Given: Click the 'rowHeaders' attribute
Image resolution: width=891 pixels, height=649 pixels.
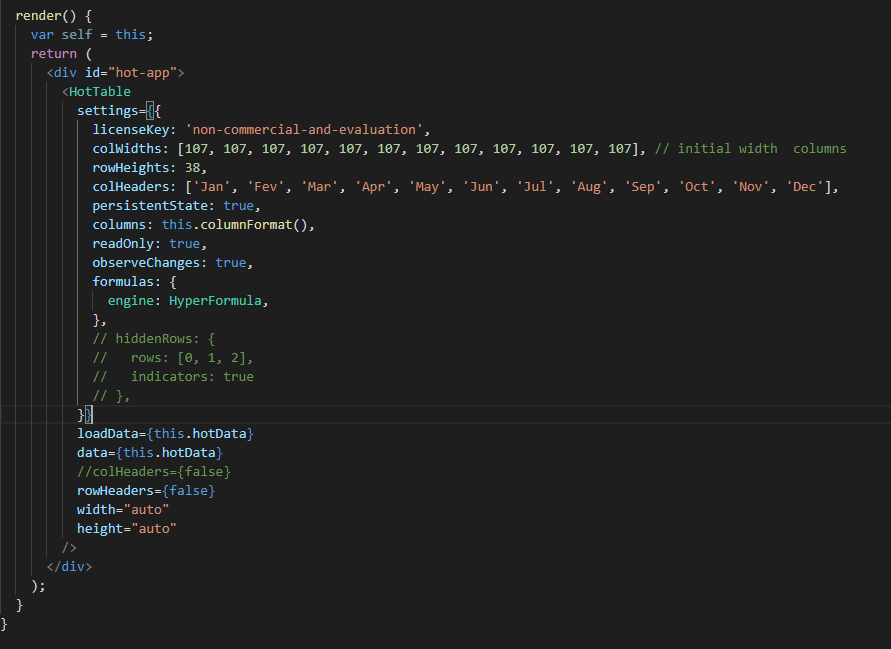Looking at the screenshot, I should click(115, 491).
